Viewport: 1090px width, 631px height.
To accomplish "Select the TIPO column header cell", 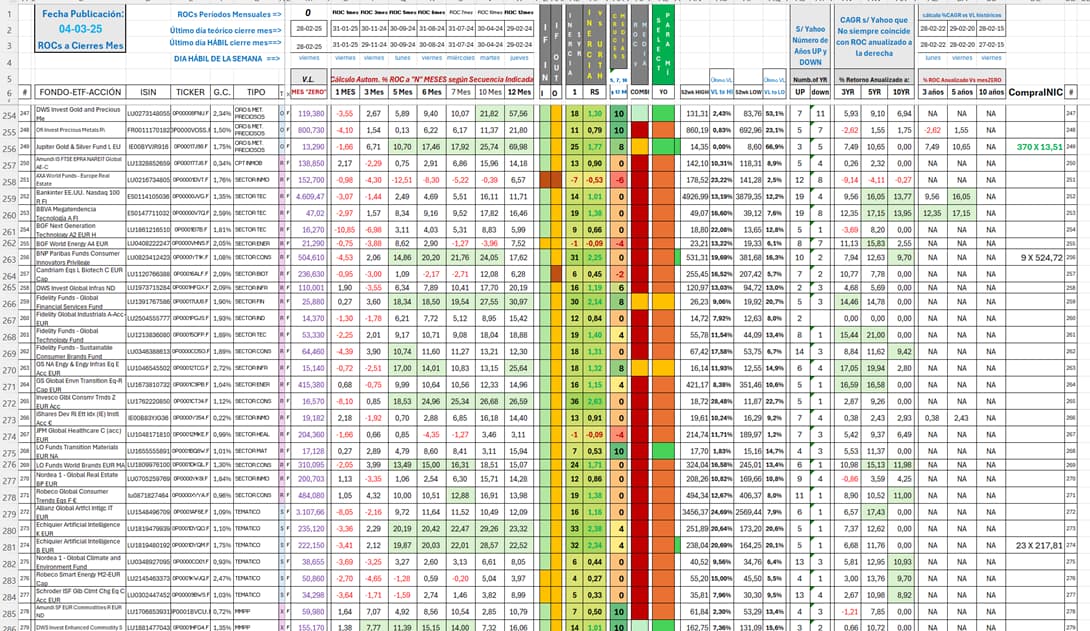I will [256, 92].
